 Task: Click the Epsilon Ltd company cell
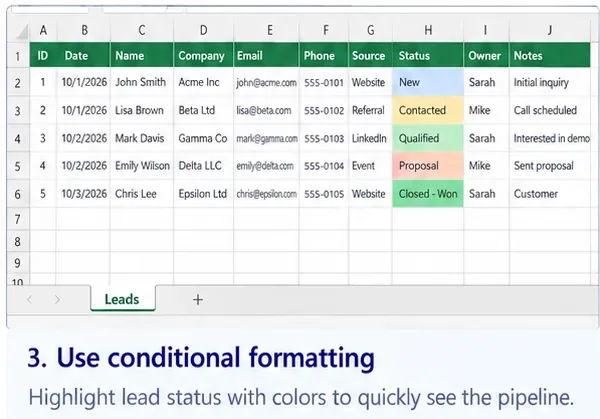[x=204, y=194]
